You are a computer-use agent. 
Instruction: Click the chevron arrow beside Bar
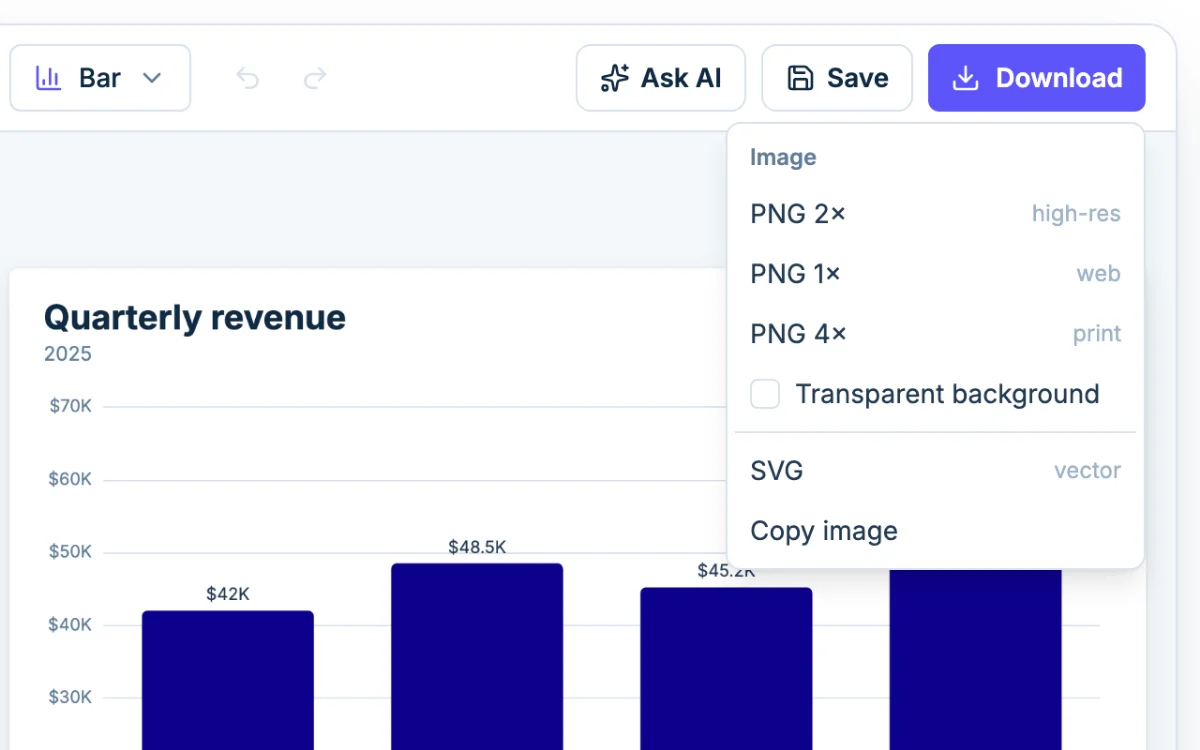pyautogui.click(x=152, y=78)
